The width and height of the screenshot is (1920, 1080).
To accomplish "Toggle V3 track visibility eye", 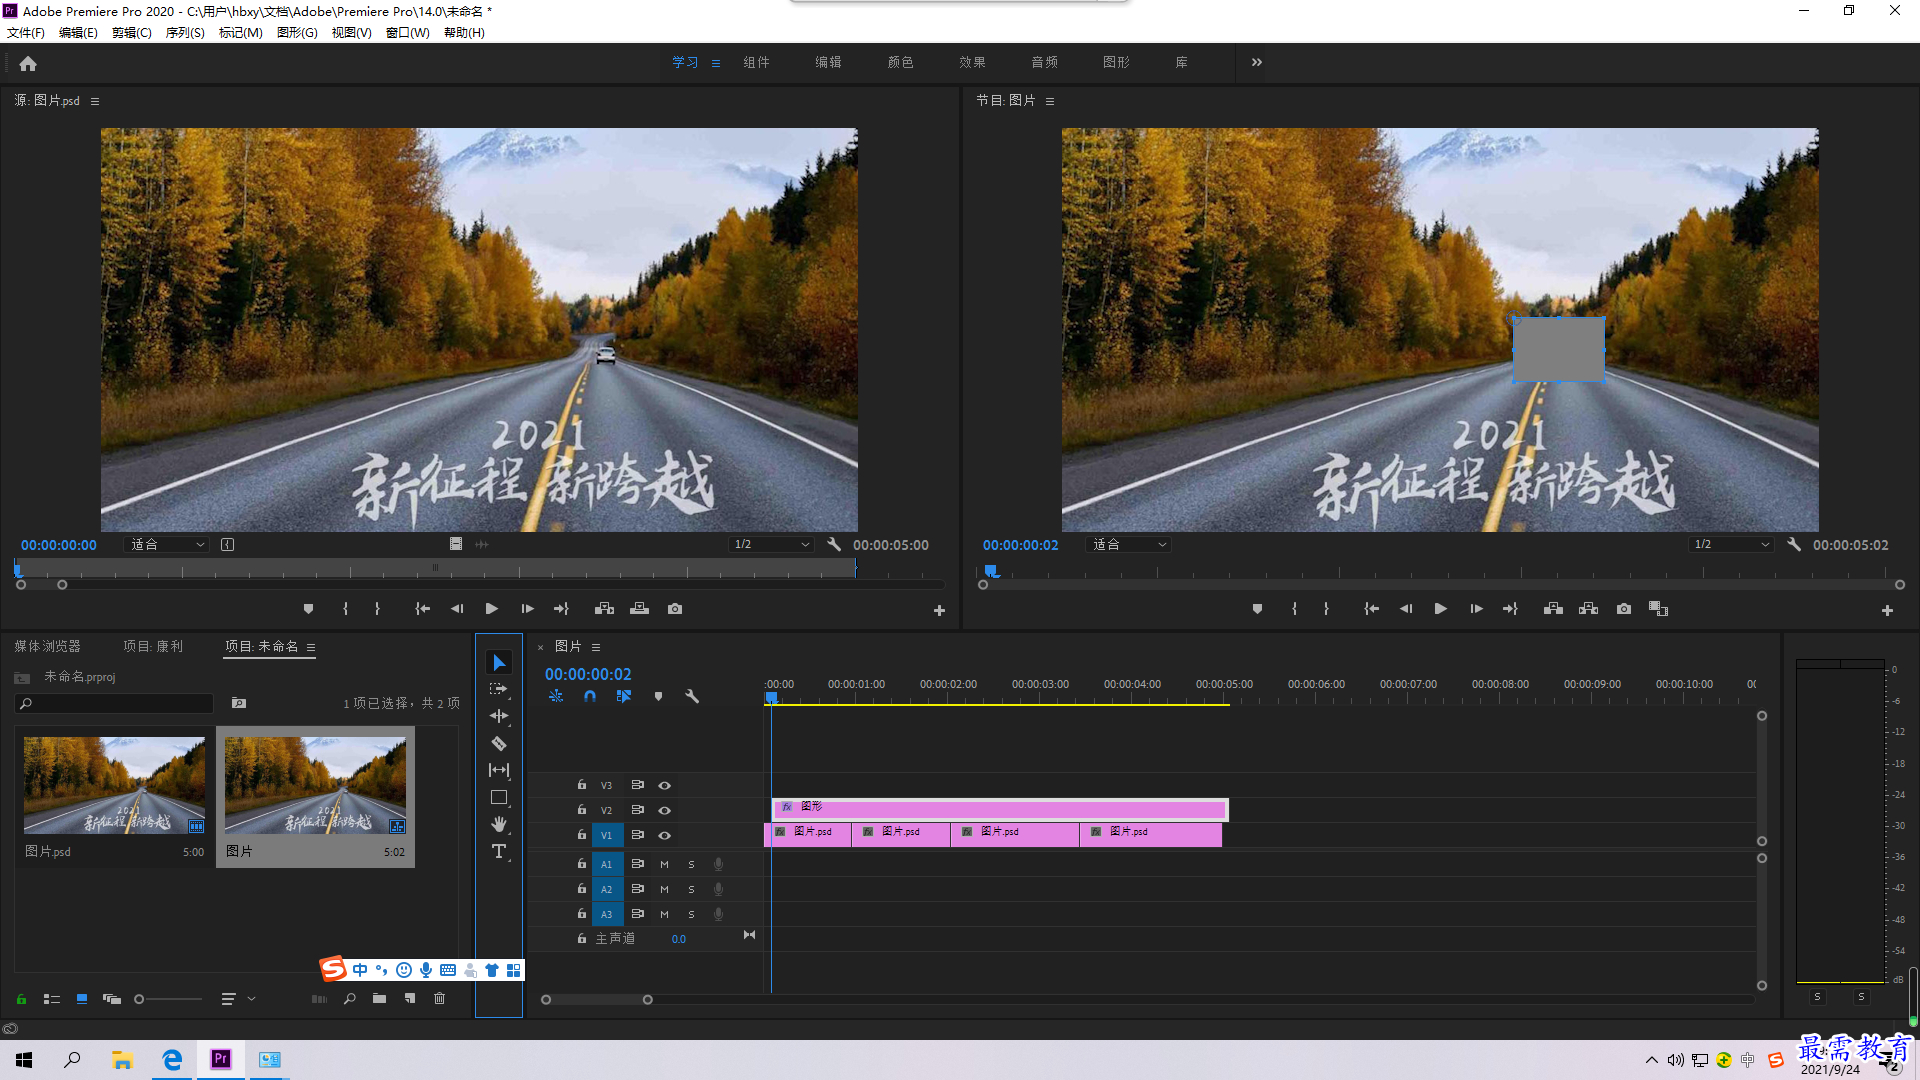I will [664, 786].
